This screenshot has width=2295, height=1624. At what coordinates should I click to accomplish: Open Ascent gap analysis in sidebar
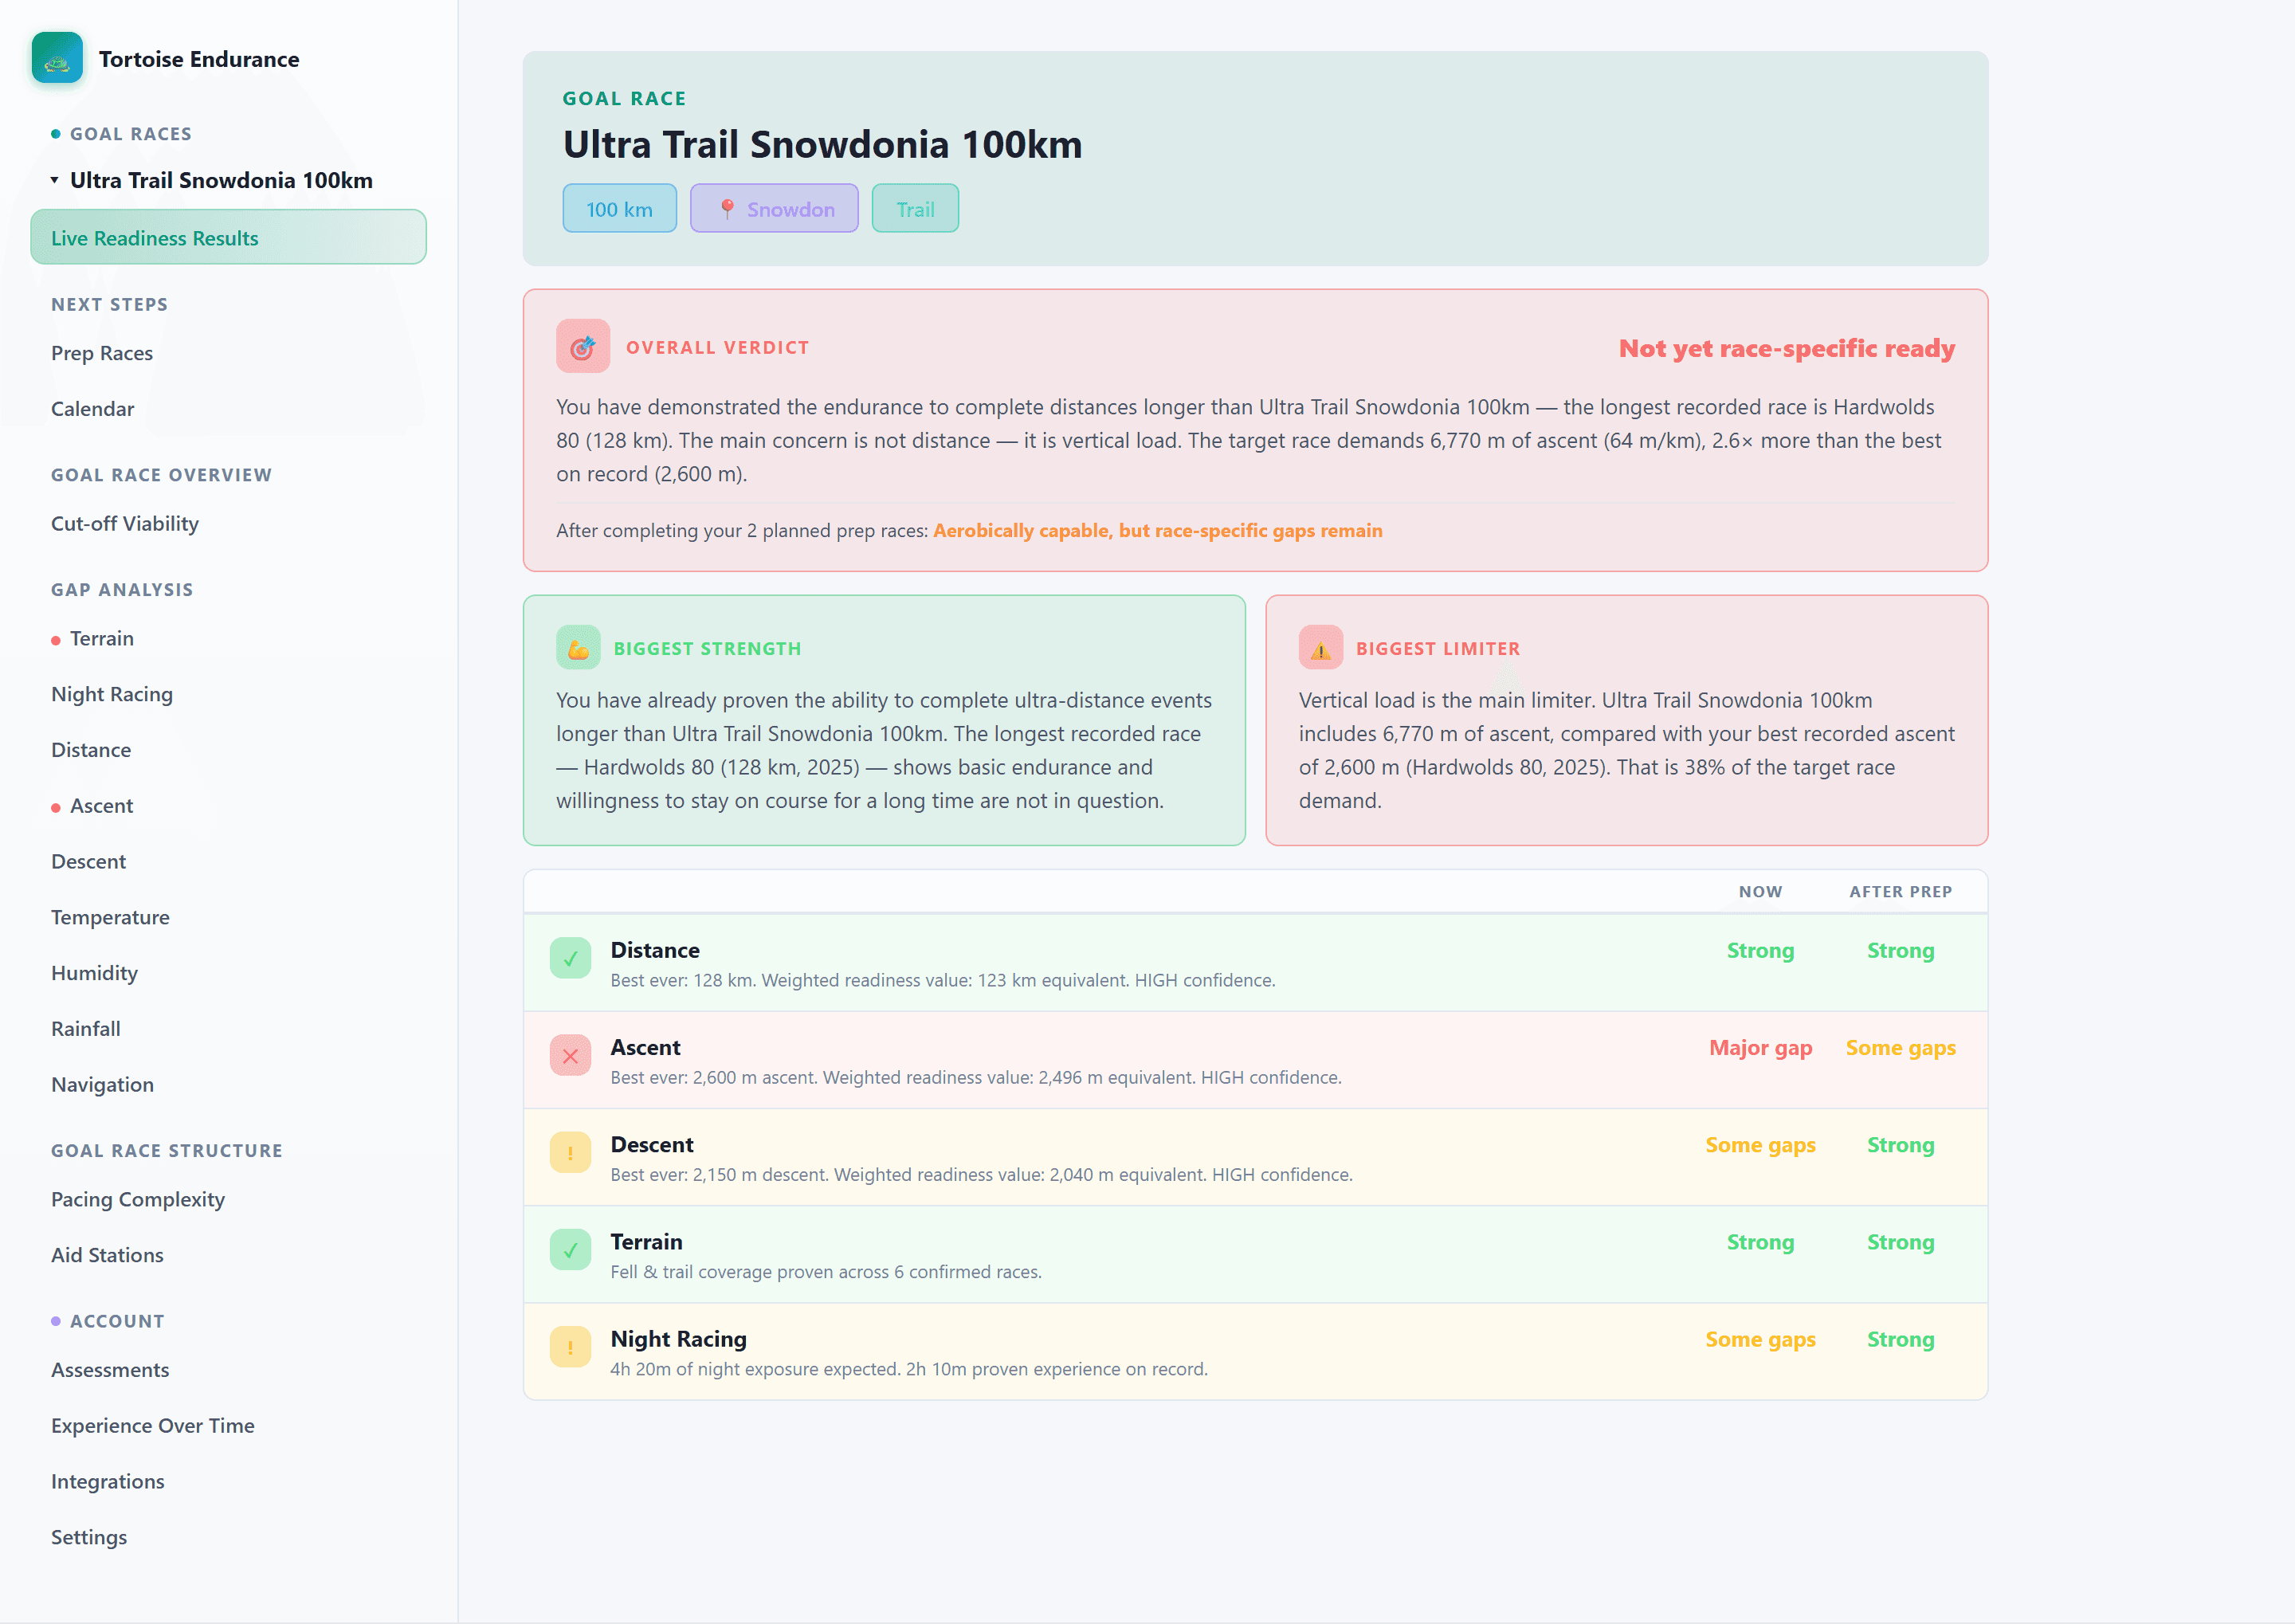pos(101,806)
